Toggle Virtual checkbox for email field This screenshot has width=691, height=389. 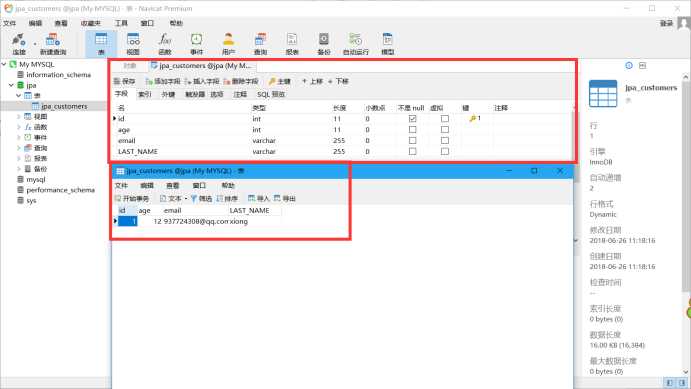[445, 141]
